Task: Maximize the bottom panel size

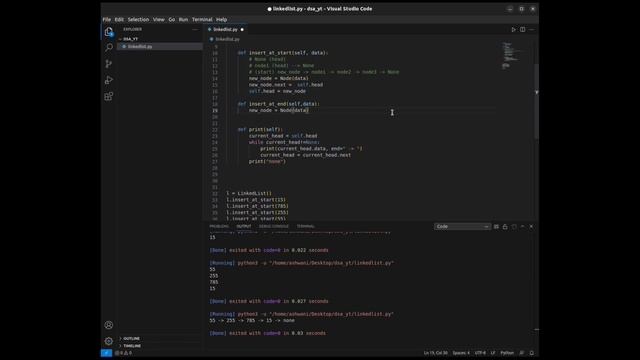Action: pyautogui.click(x=522, y=227)
